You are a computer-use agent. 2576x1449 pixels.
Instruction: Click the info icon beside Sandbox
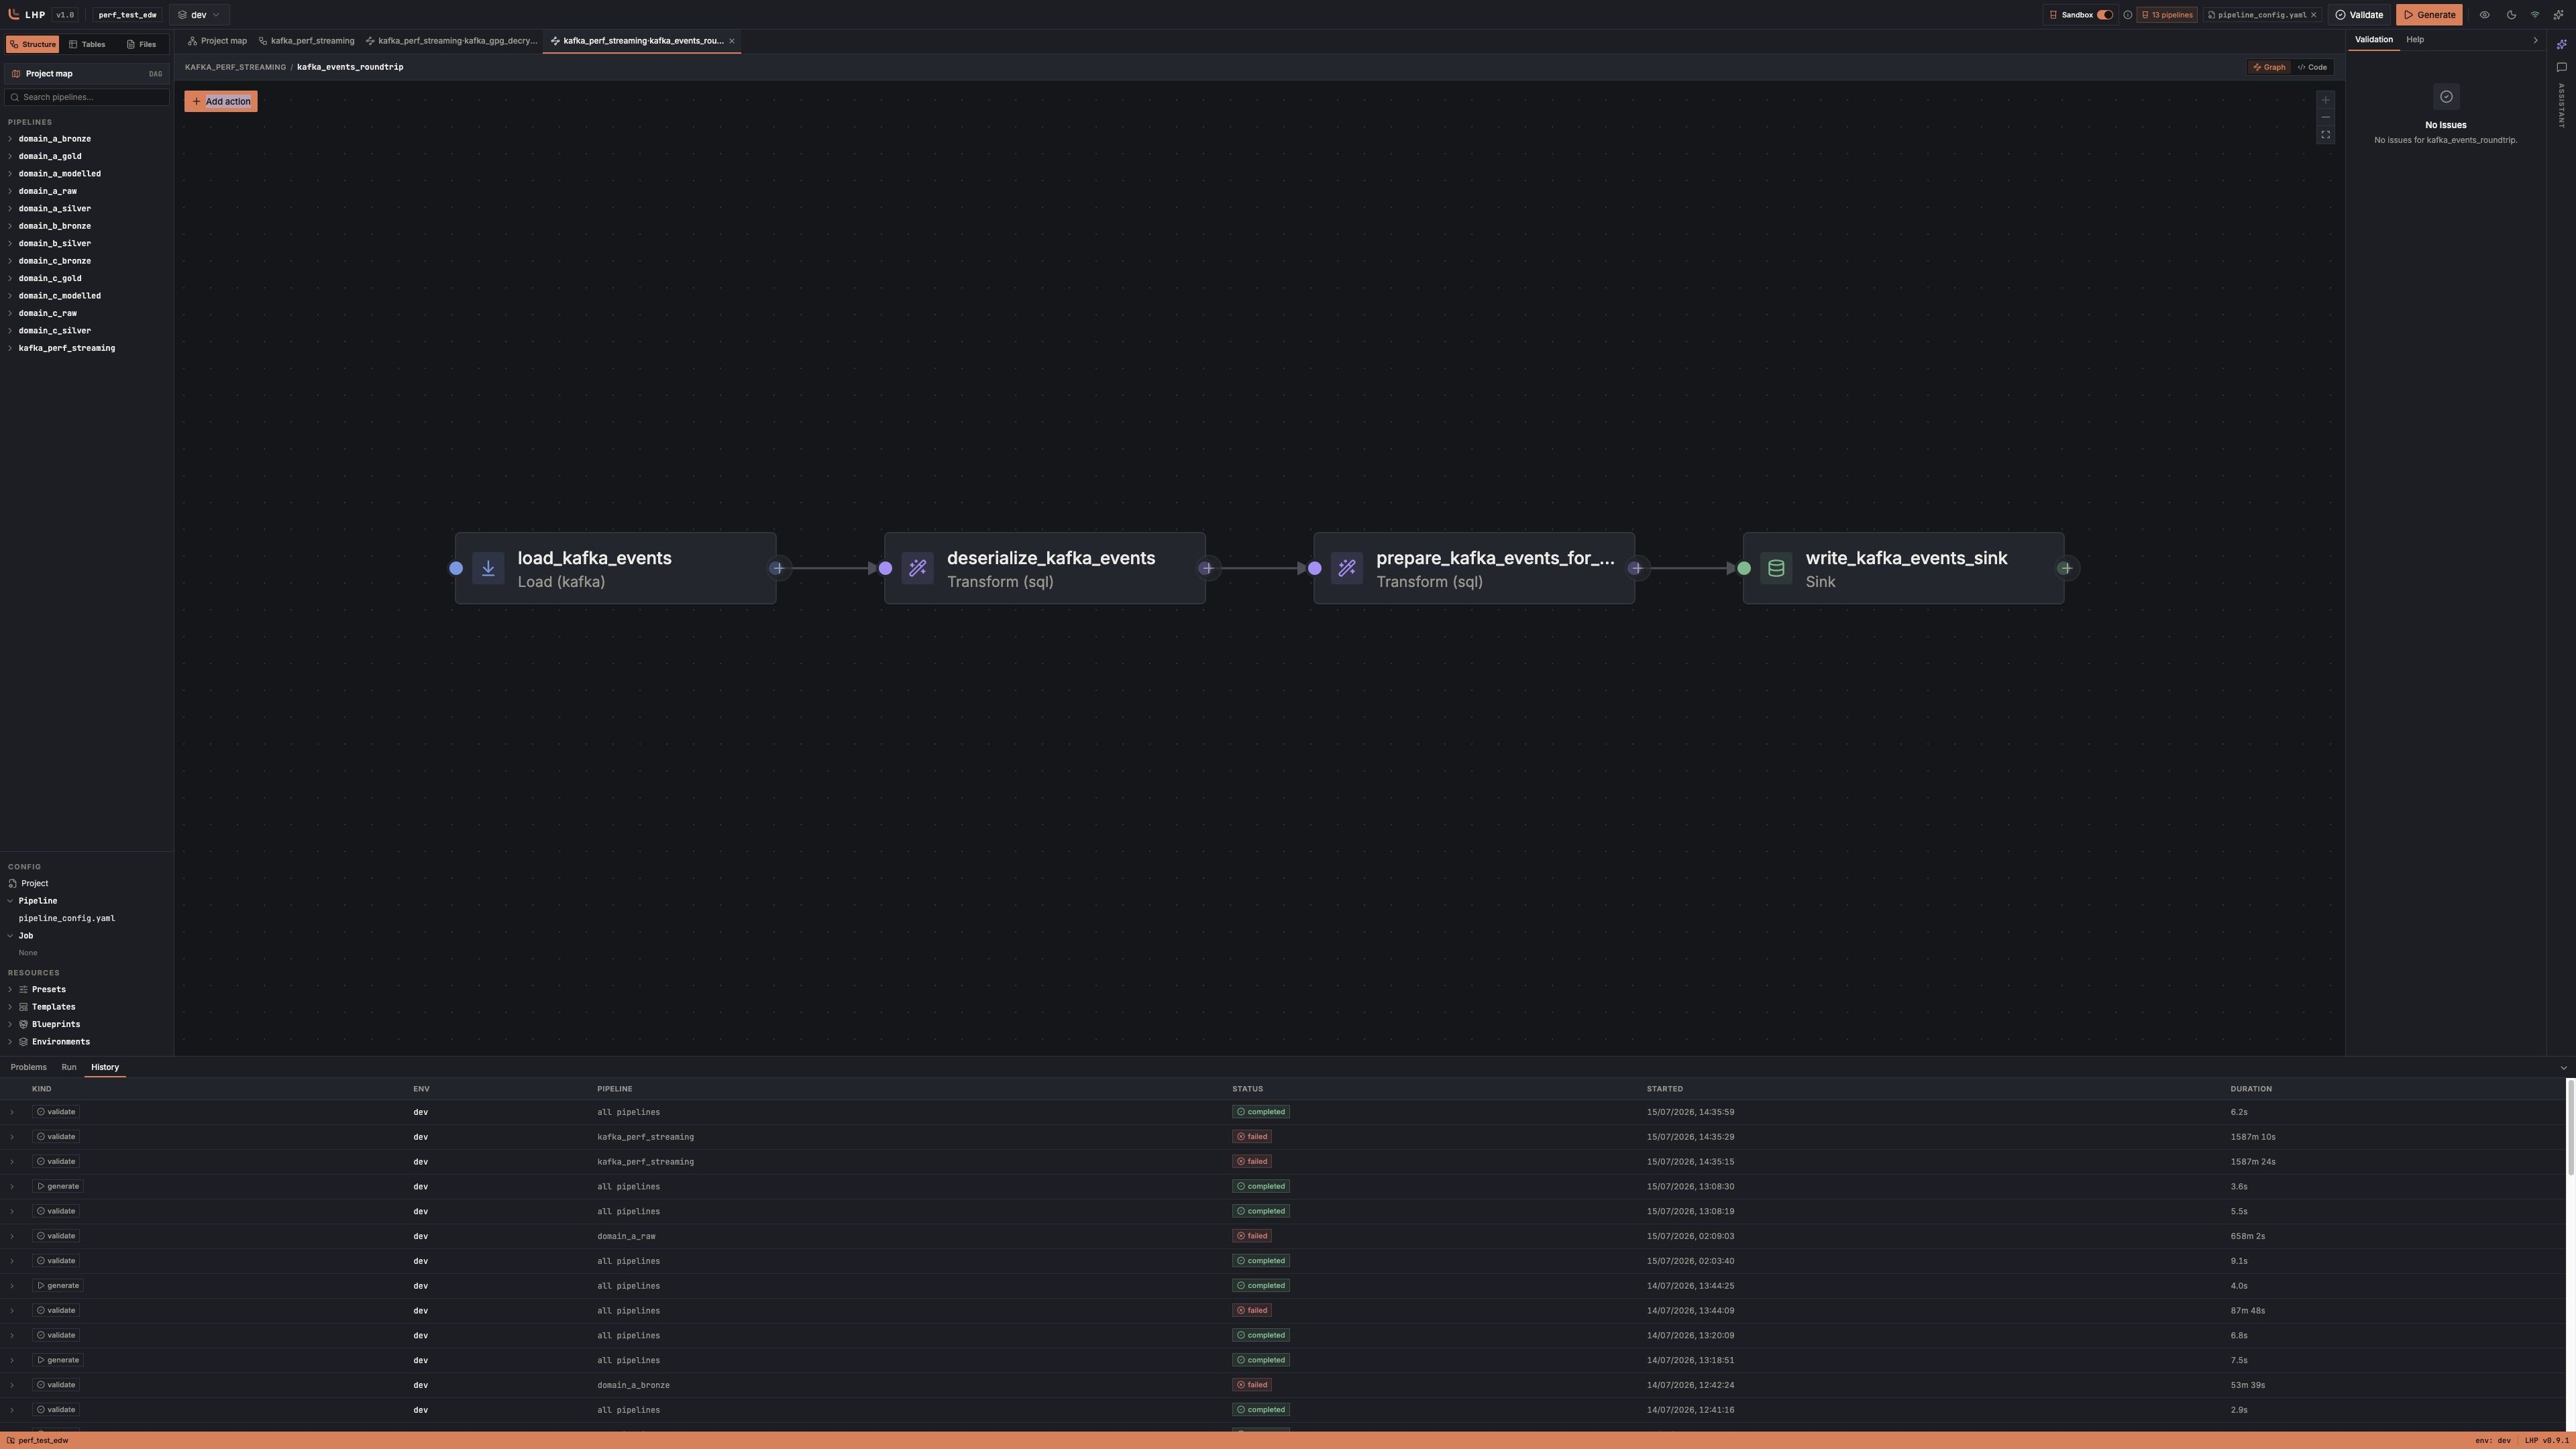[x=2128, y=15]
